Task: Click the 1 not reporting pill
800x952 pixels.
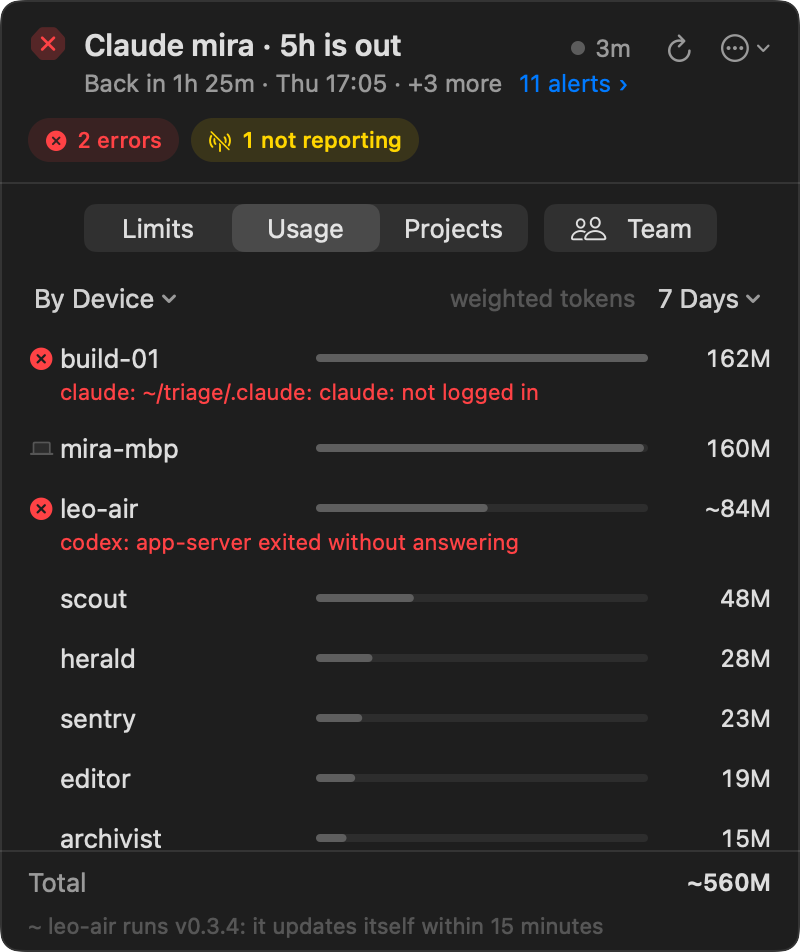Action: 305,140
